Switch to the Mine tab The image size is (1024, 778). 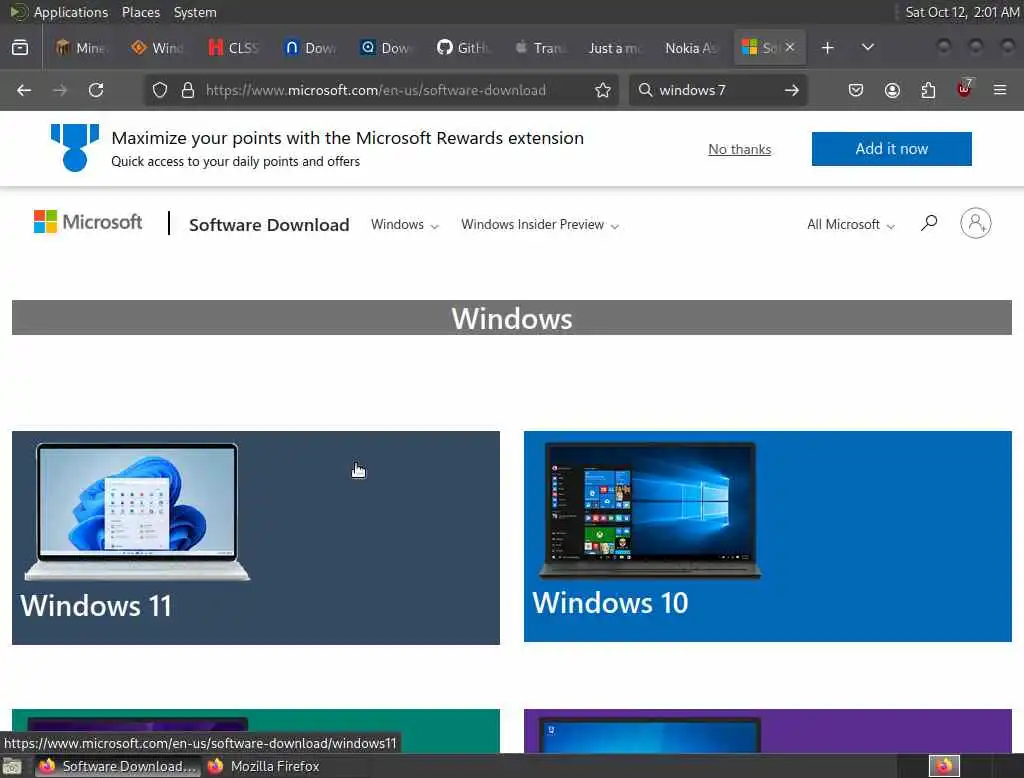pos(80,48)
